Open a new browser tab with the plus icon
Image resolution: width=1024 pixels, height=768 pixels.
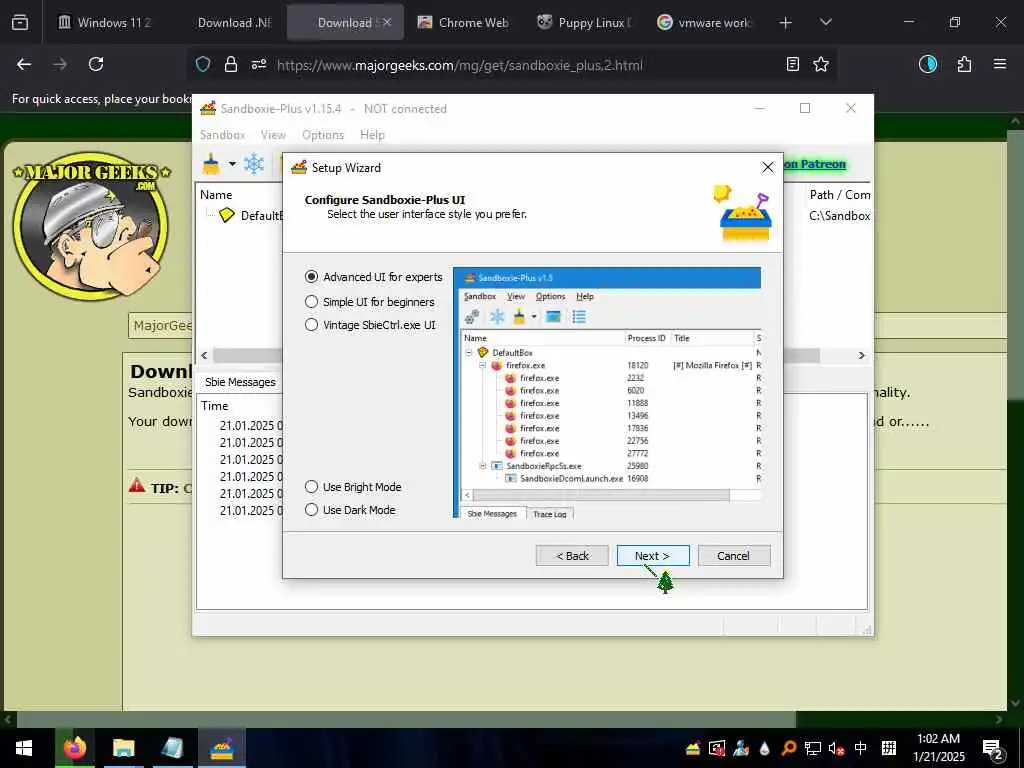point(786,23)
